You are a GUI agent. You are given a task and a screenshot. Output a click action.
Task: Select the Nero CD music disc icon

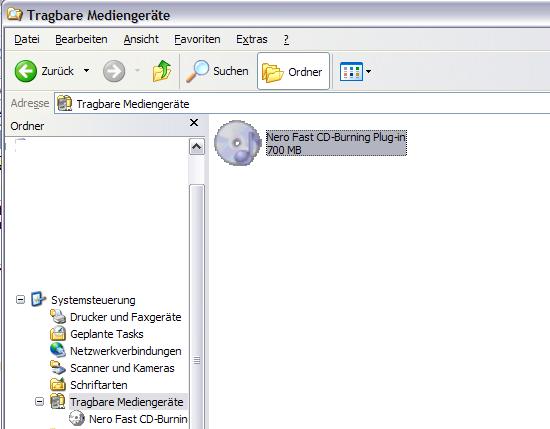(x=238, y=142)
